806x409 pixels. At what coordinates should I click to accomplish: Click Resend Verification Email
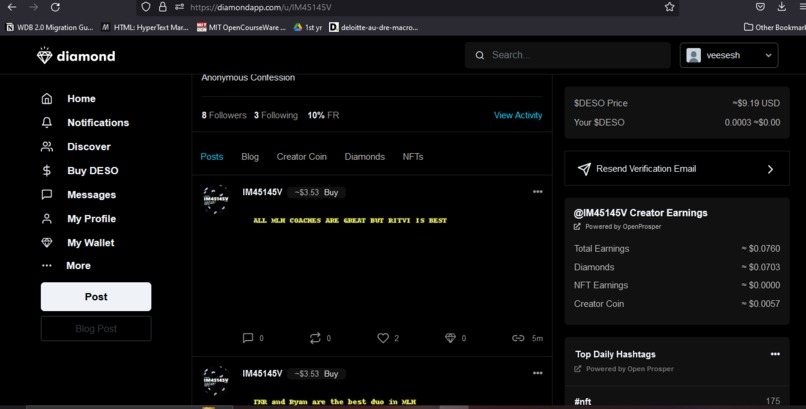coord(676,169)
